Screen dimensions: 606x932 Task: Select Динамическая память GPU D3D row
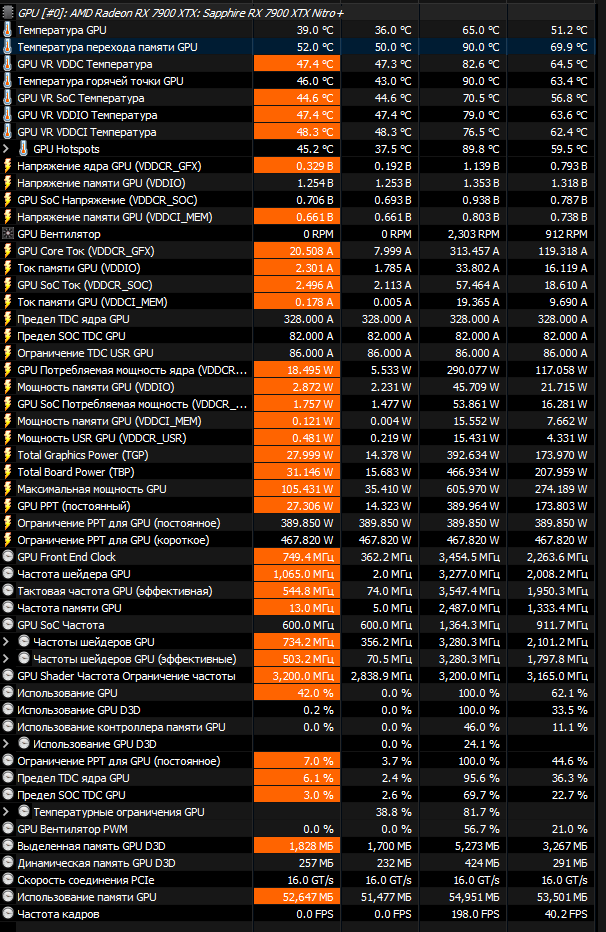pyautogui.click(x=298, y=863)
